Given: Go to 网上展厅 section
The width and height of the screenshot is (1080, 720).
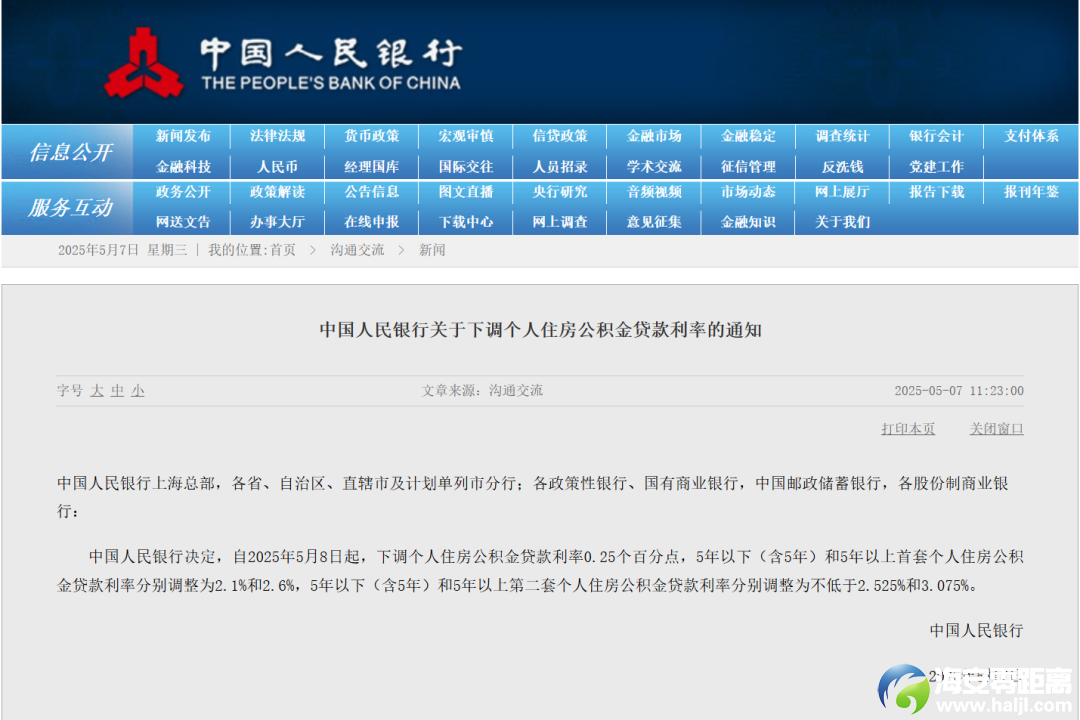Looking at the screenshot, I should [x=842, y=192].
